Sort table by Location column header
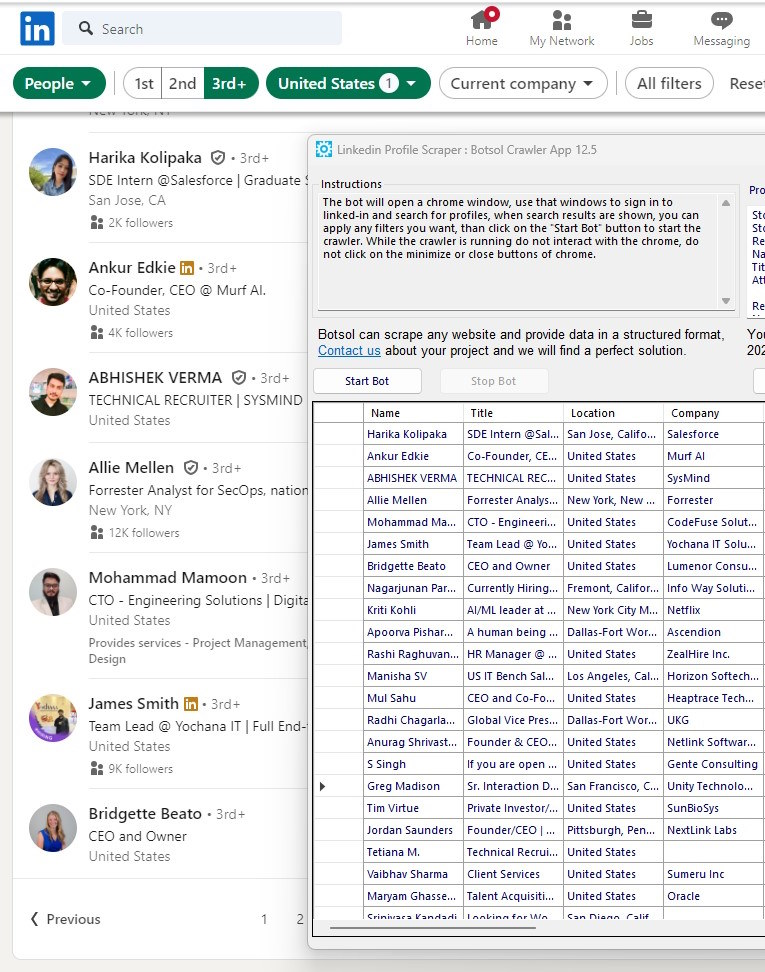The width and height of the screenshot is (765, 972). coord(613,413)
